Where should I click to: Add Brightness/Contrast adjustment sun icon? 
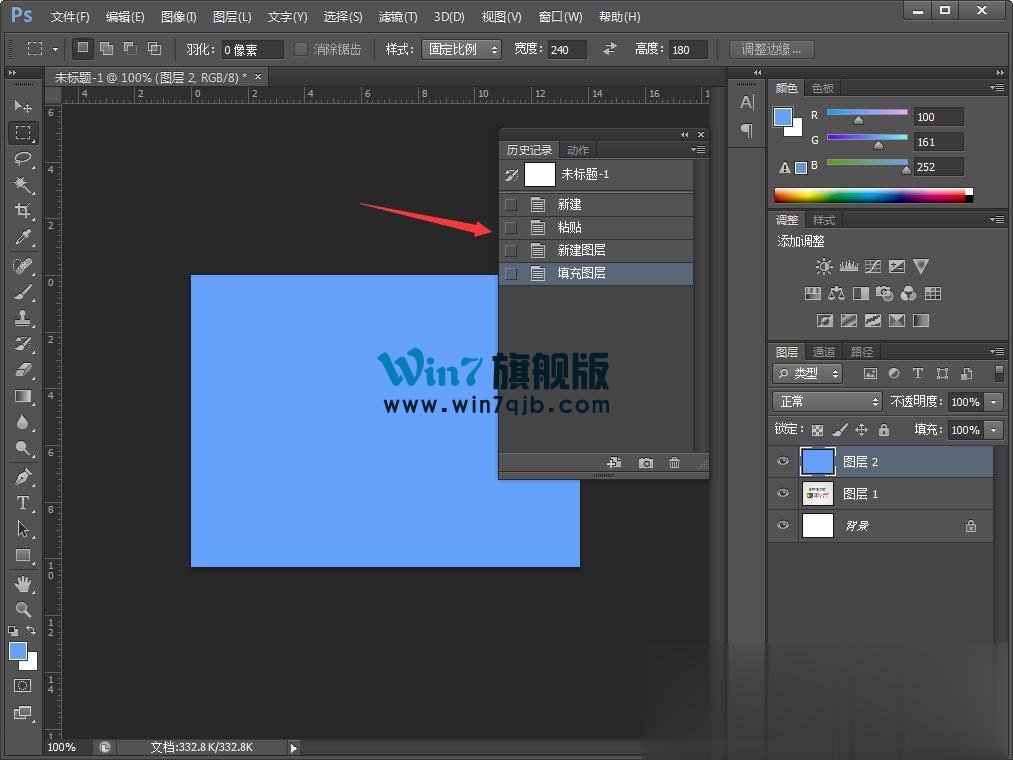click(824, 266)
